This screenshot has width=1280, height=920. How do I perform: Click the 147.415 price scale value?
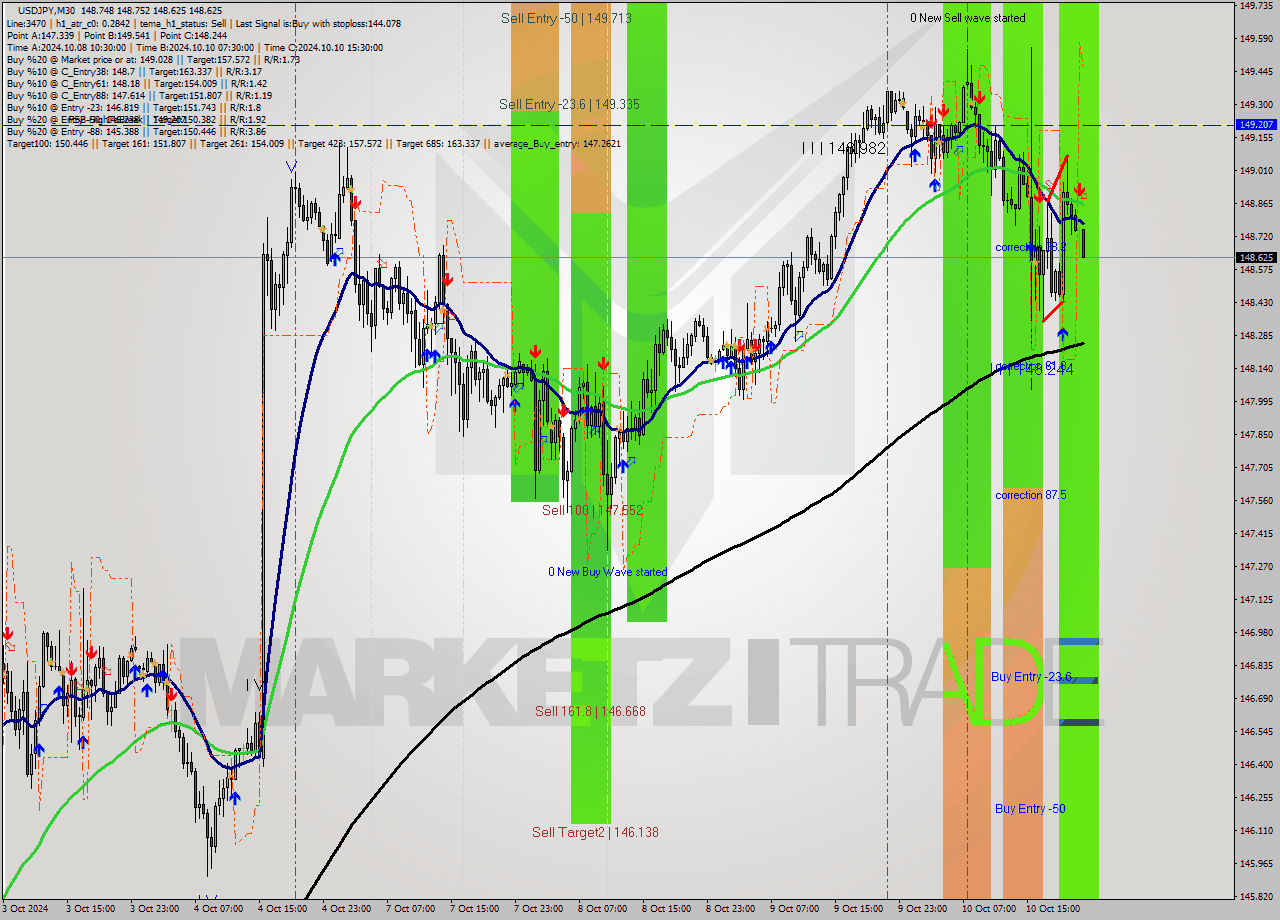(1256, 533)
